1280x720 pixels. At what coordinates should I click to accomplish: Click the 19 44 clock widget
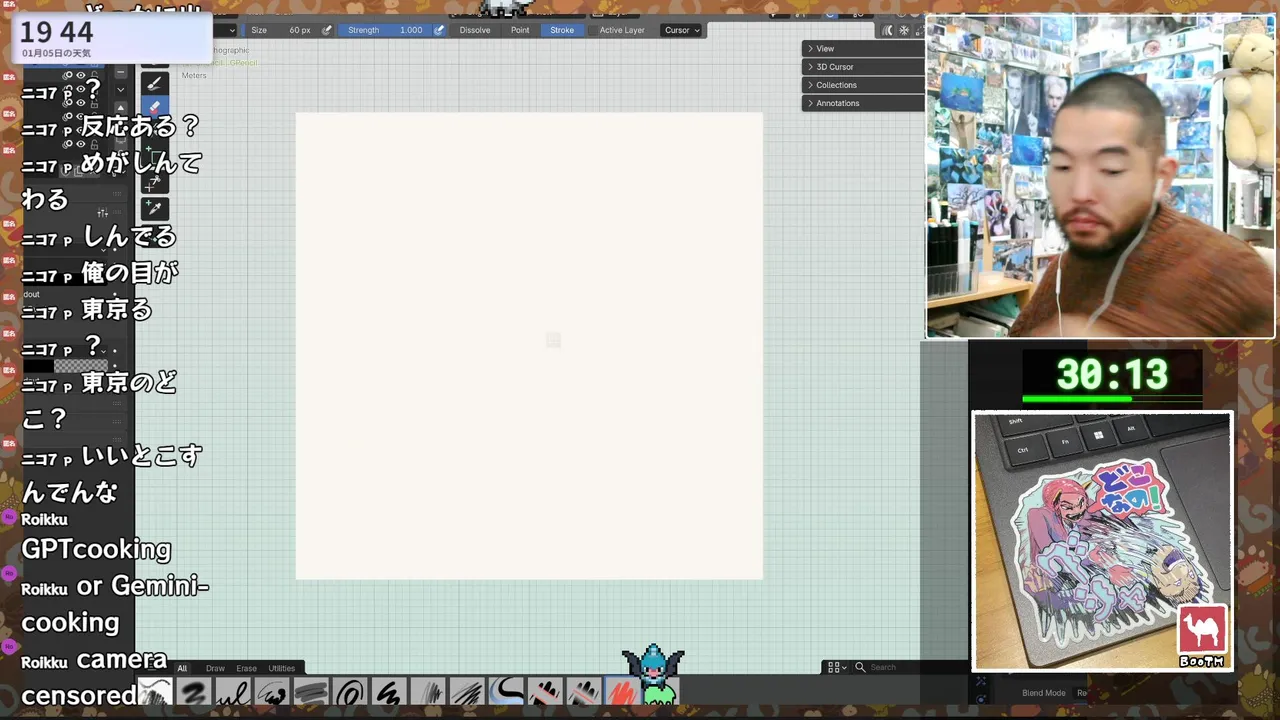[112, 38]
